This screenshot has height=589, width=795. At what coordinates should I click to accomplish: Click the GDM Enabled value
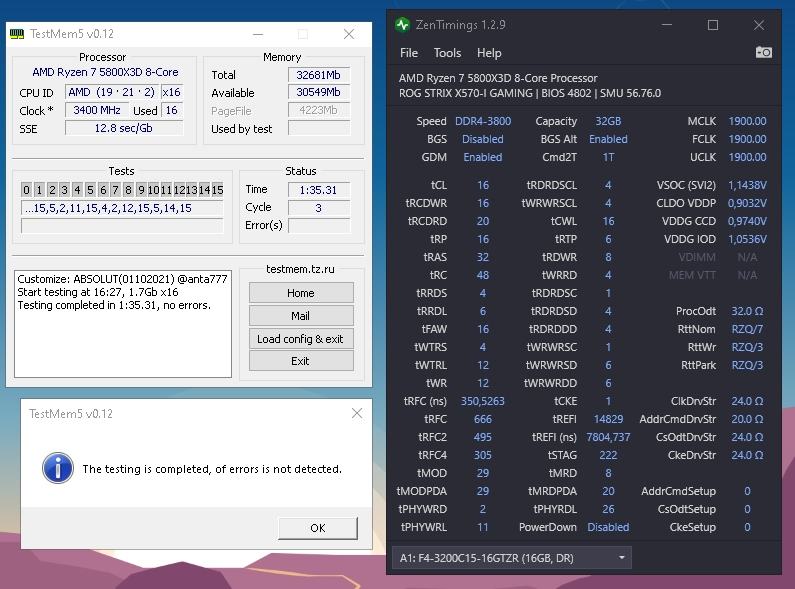(483, 157)
